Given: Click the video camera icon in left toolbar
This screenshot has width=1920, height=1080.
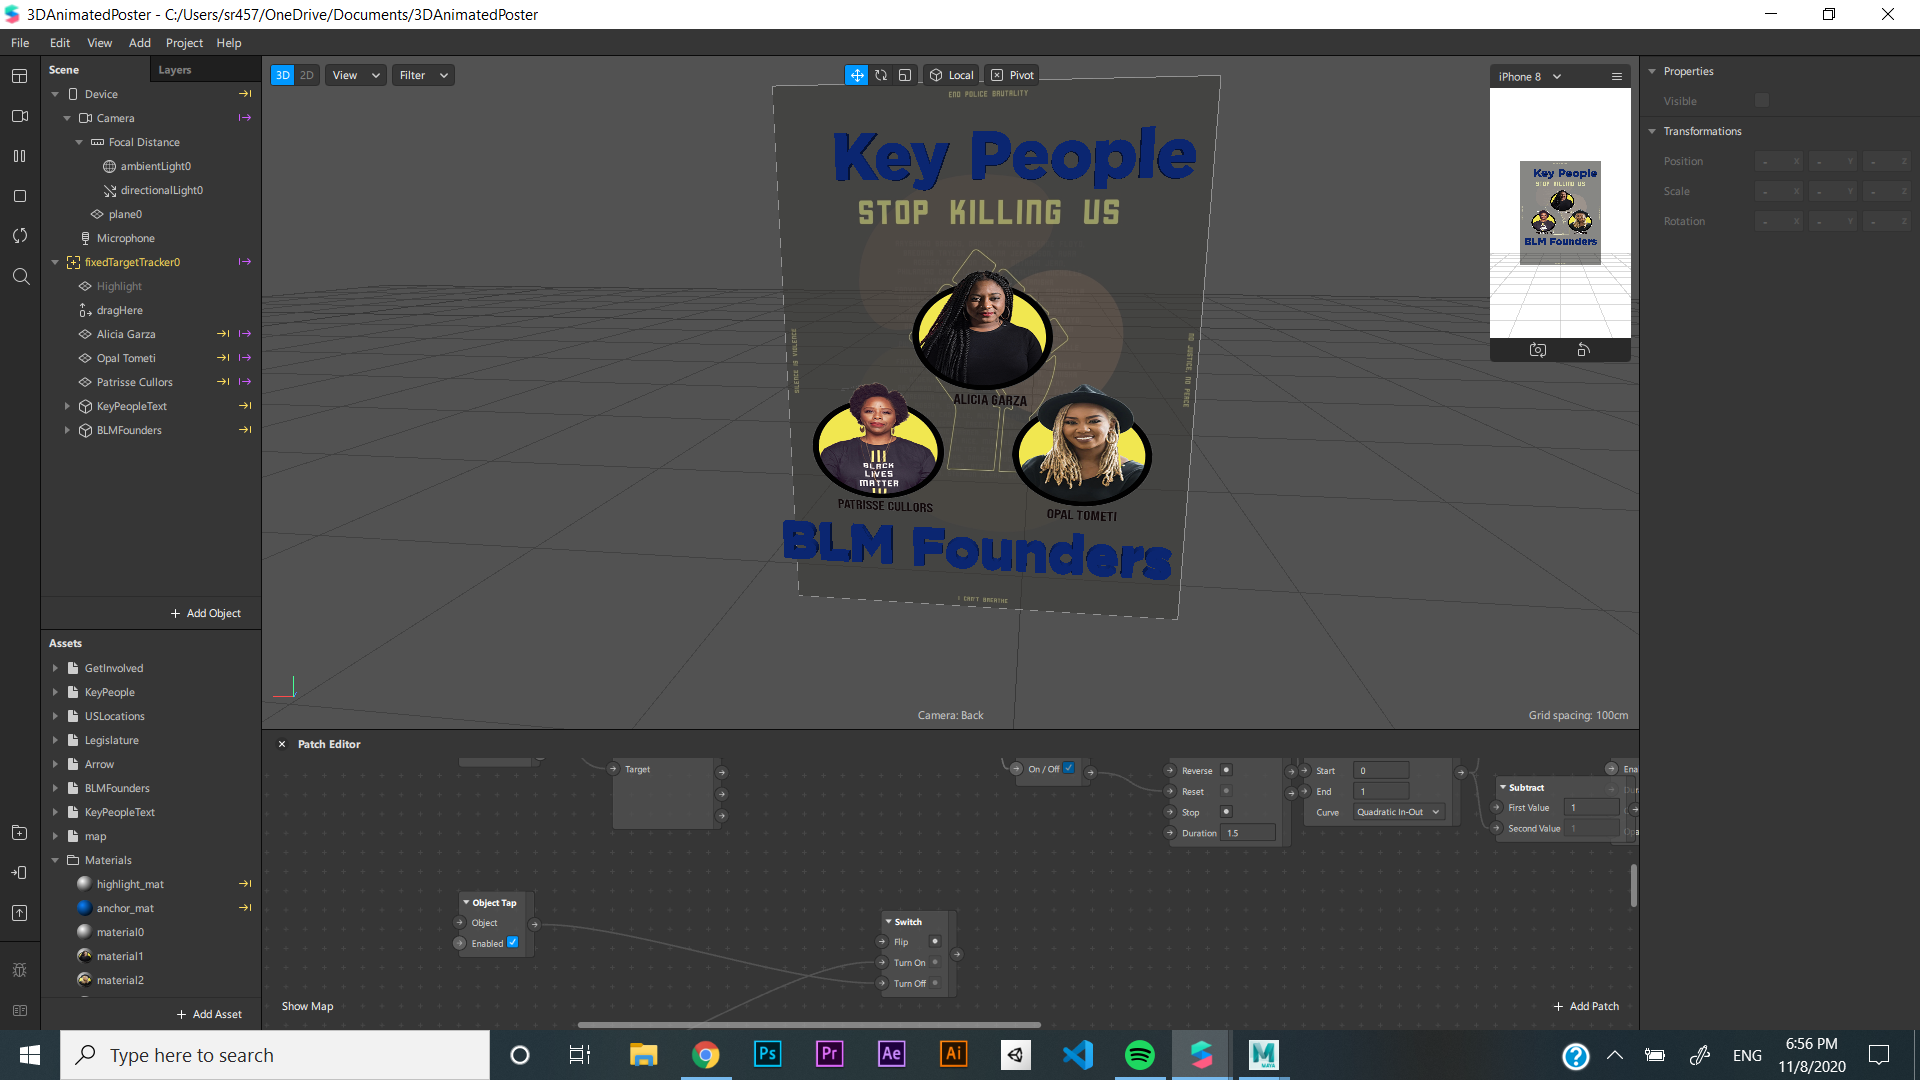Looking at the screenshot, I should (x=19, y=116).
